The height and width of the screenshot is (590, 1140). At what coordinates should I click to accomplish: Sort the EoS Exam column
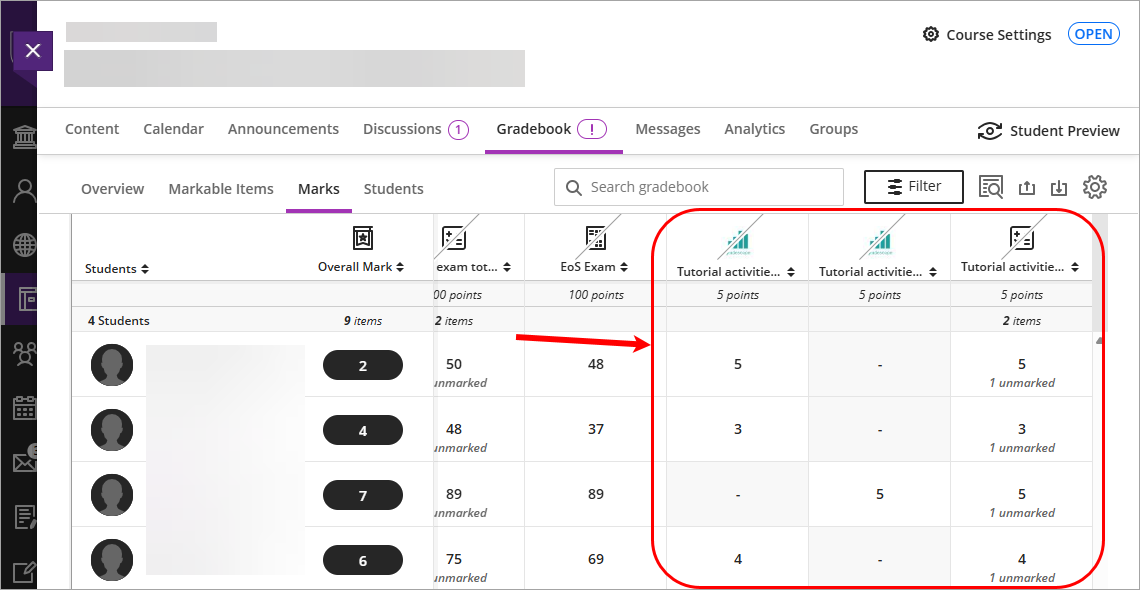595,267
